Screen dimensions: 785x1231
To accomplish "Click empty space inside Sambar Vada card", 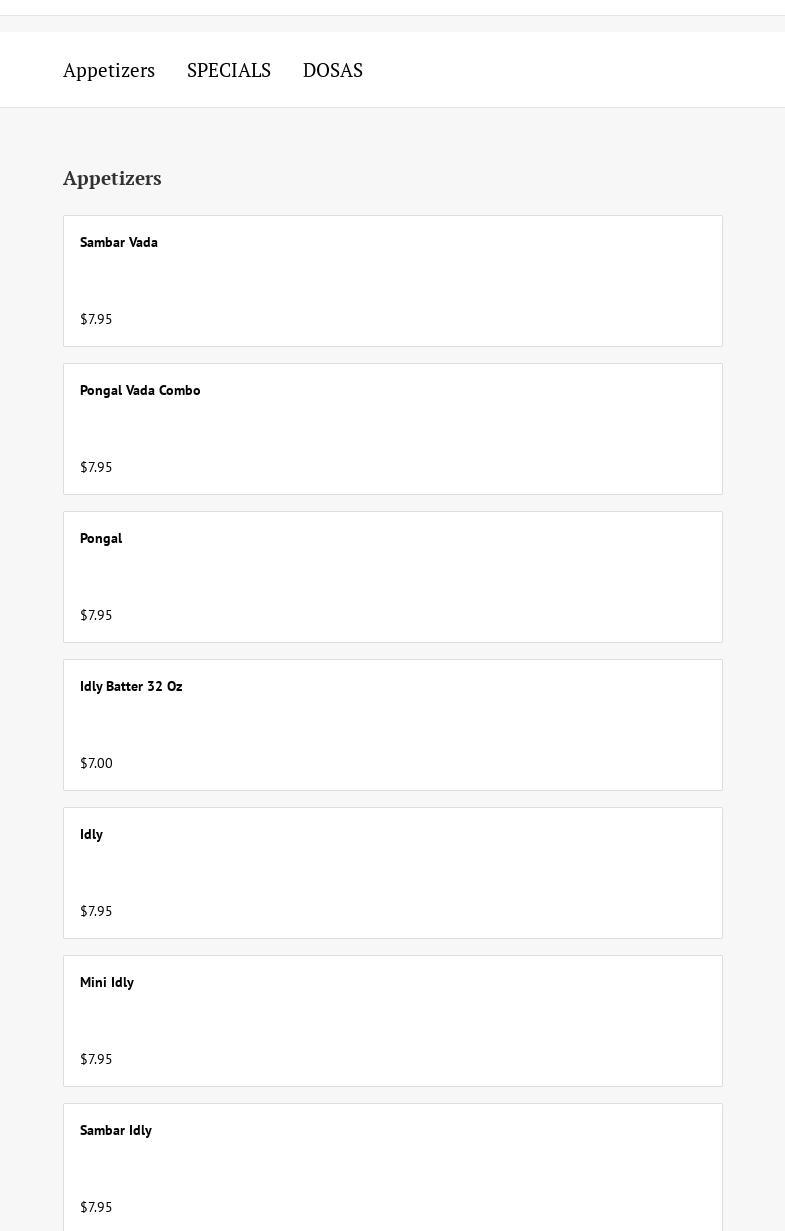I will coord(450,281).
